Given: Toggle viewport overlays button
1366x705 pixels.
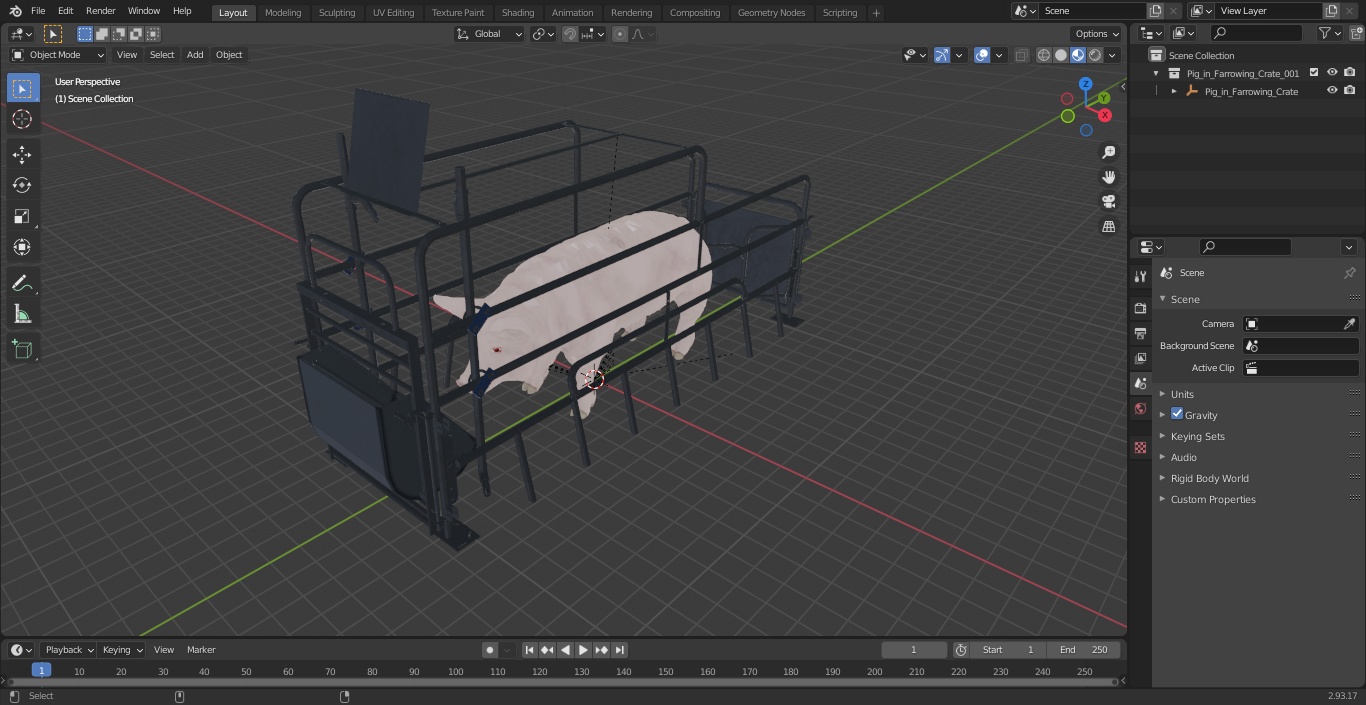Looking at the screenshot, I should click(x=982, y=55).
